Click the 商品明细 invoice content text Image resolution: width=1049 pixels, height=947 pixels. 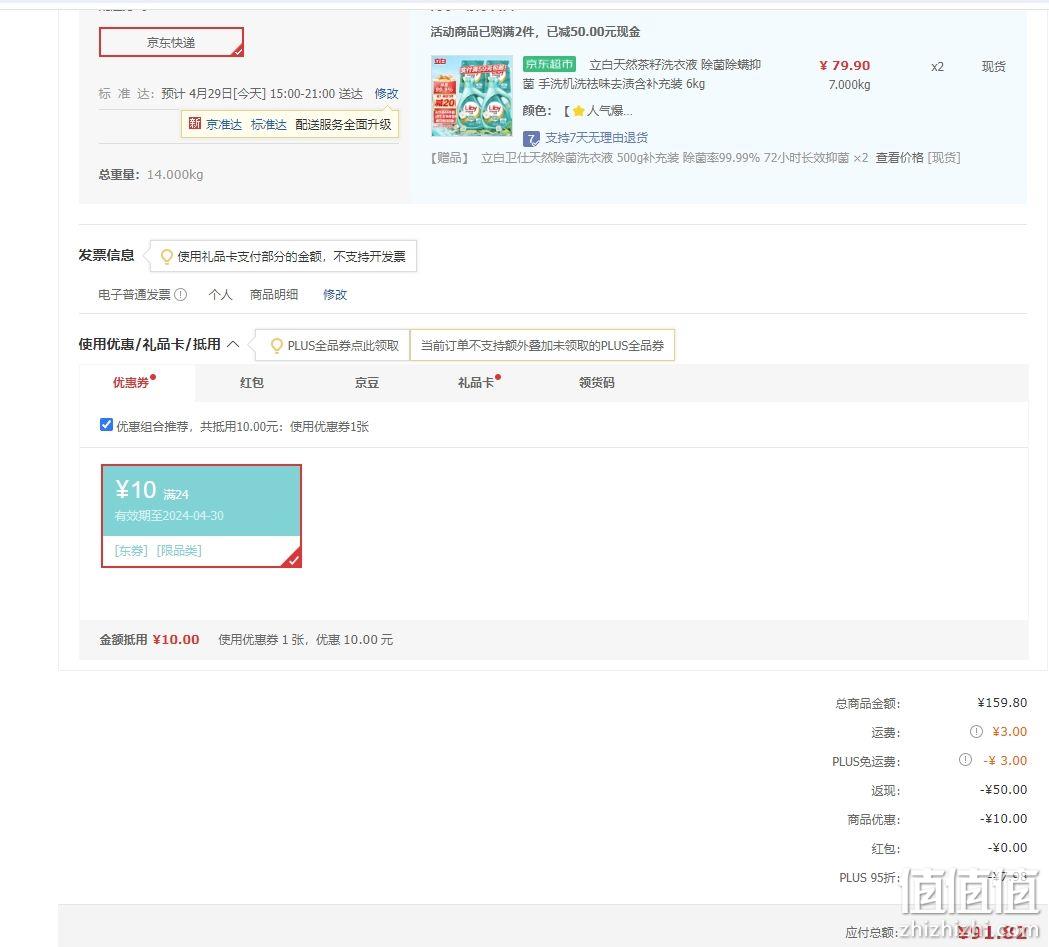point(274,294)
